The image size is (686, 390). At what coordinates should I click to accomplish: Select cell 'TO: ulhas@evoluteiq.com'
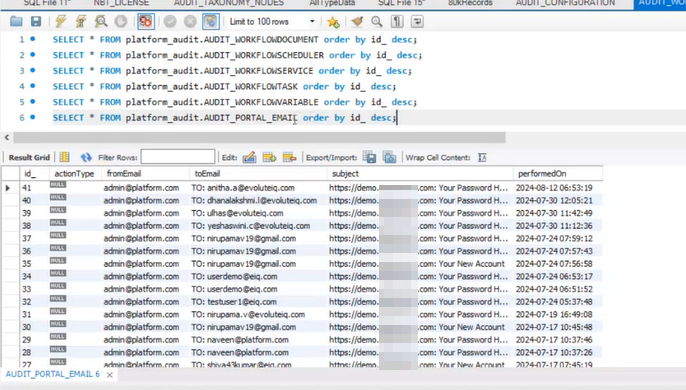[258, 213]
